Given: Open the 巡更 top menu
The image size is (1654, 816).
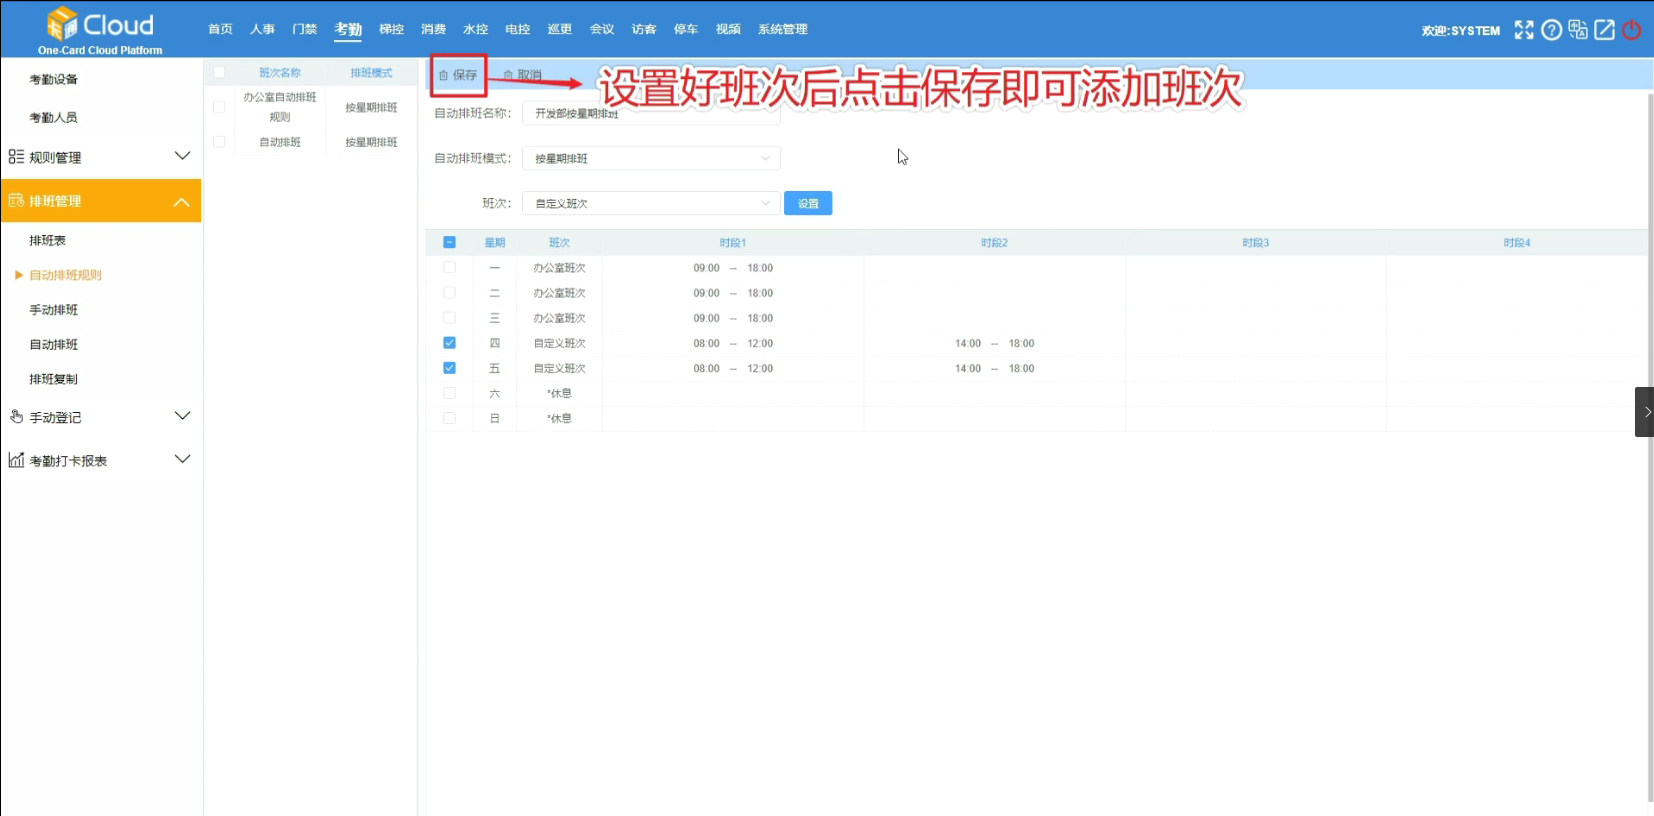Looking at the screenshot, I should 559,29.
